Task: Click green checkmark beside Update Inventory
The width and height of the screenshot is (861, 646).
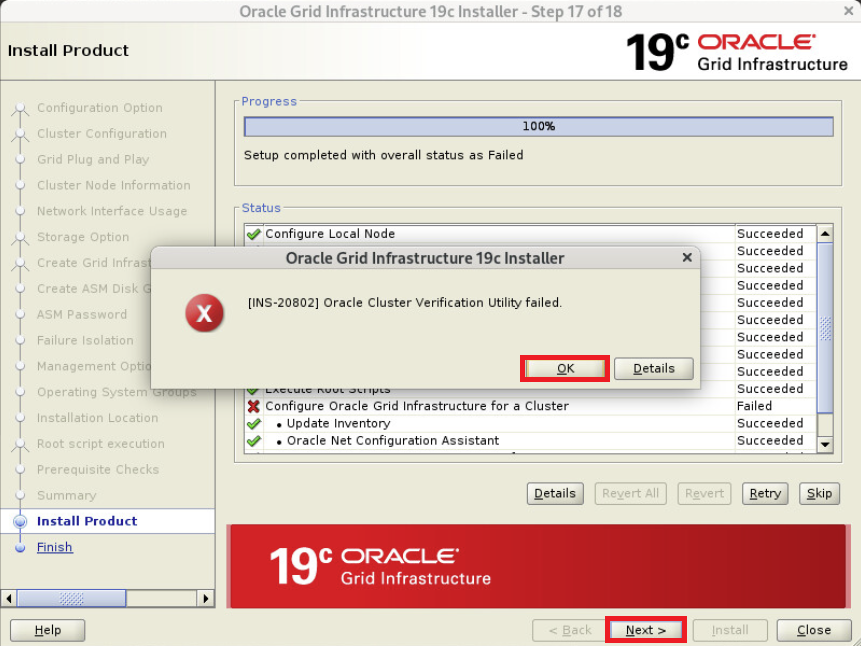Action: (x=253, y=424)
